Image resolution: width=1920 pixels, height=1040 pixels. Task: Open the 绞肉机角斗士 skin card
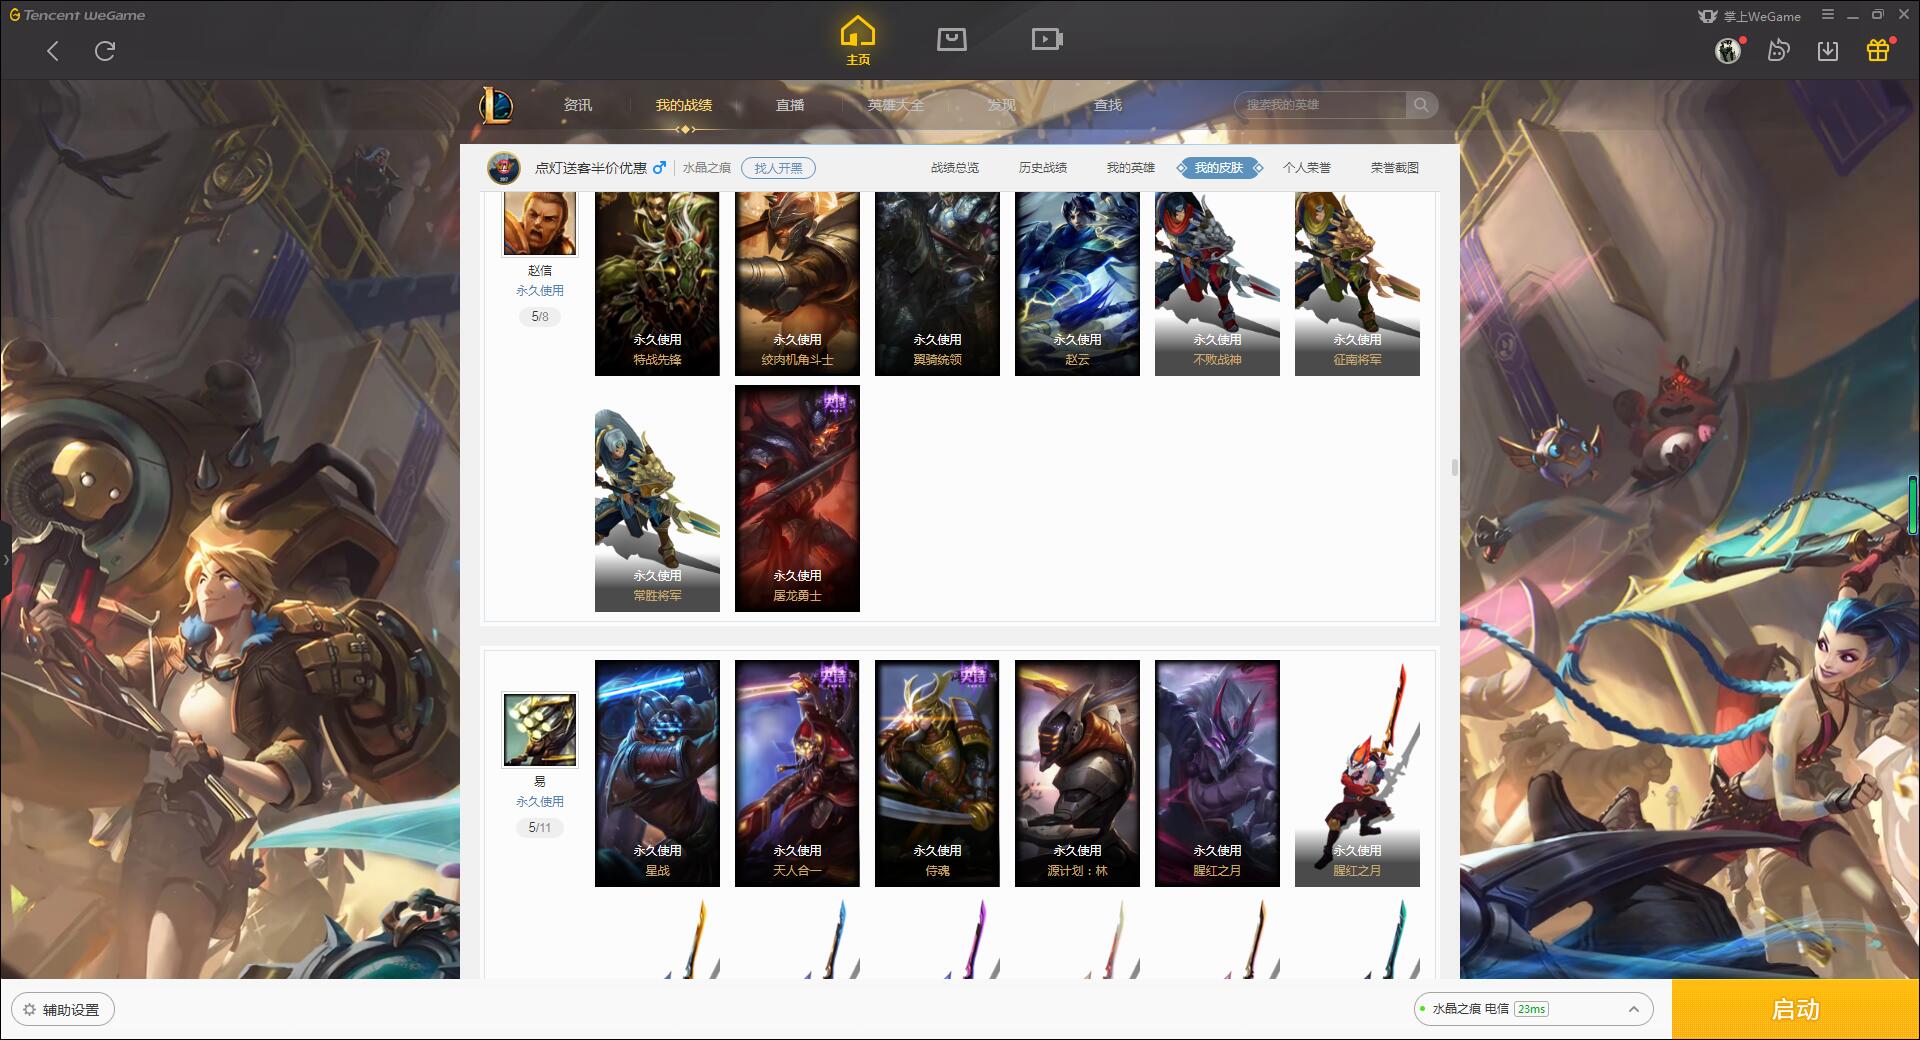(x=797, y=284)
